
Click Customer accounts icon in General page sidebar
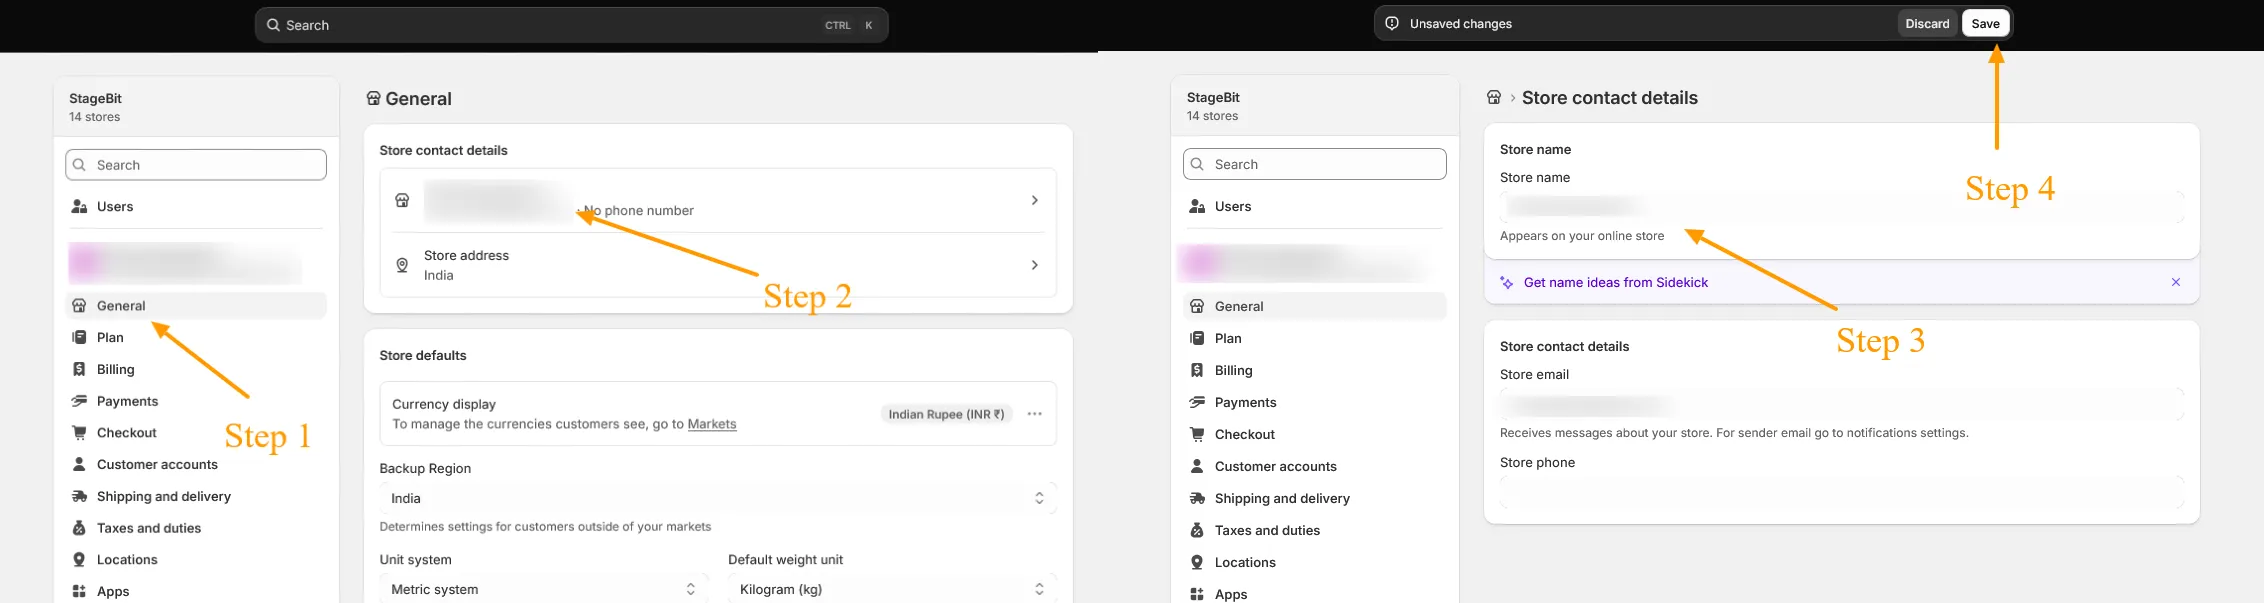79,465
